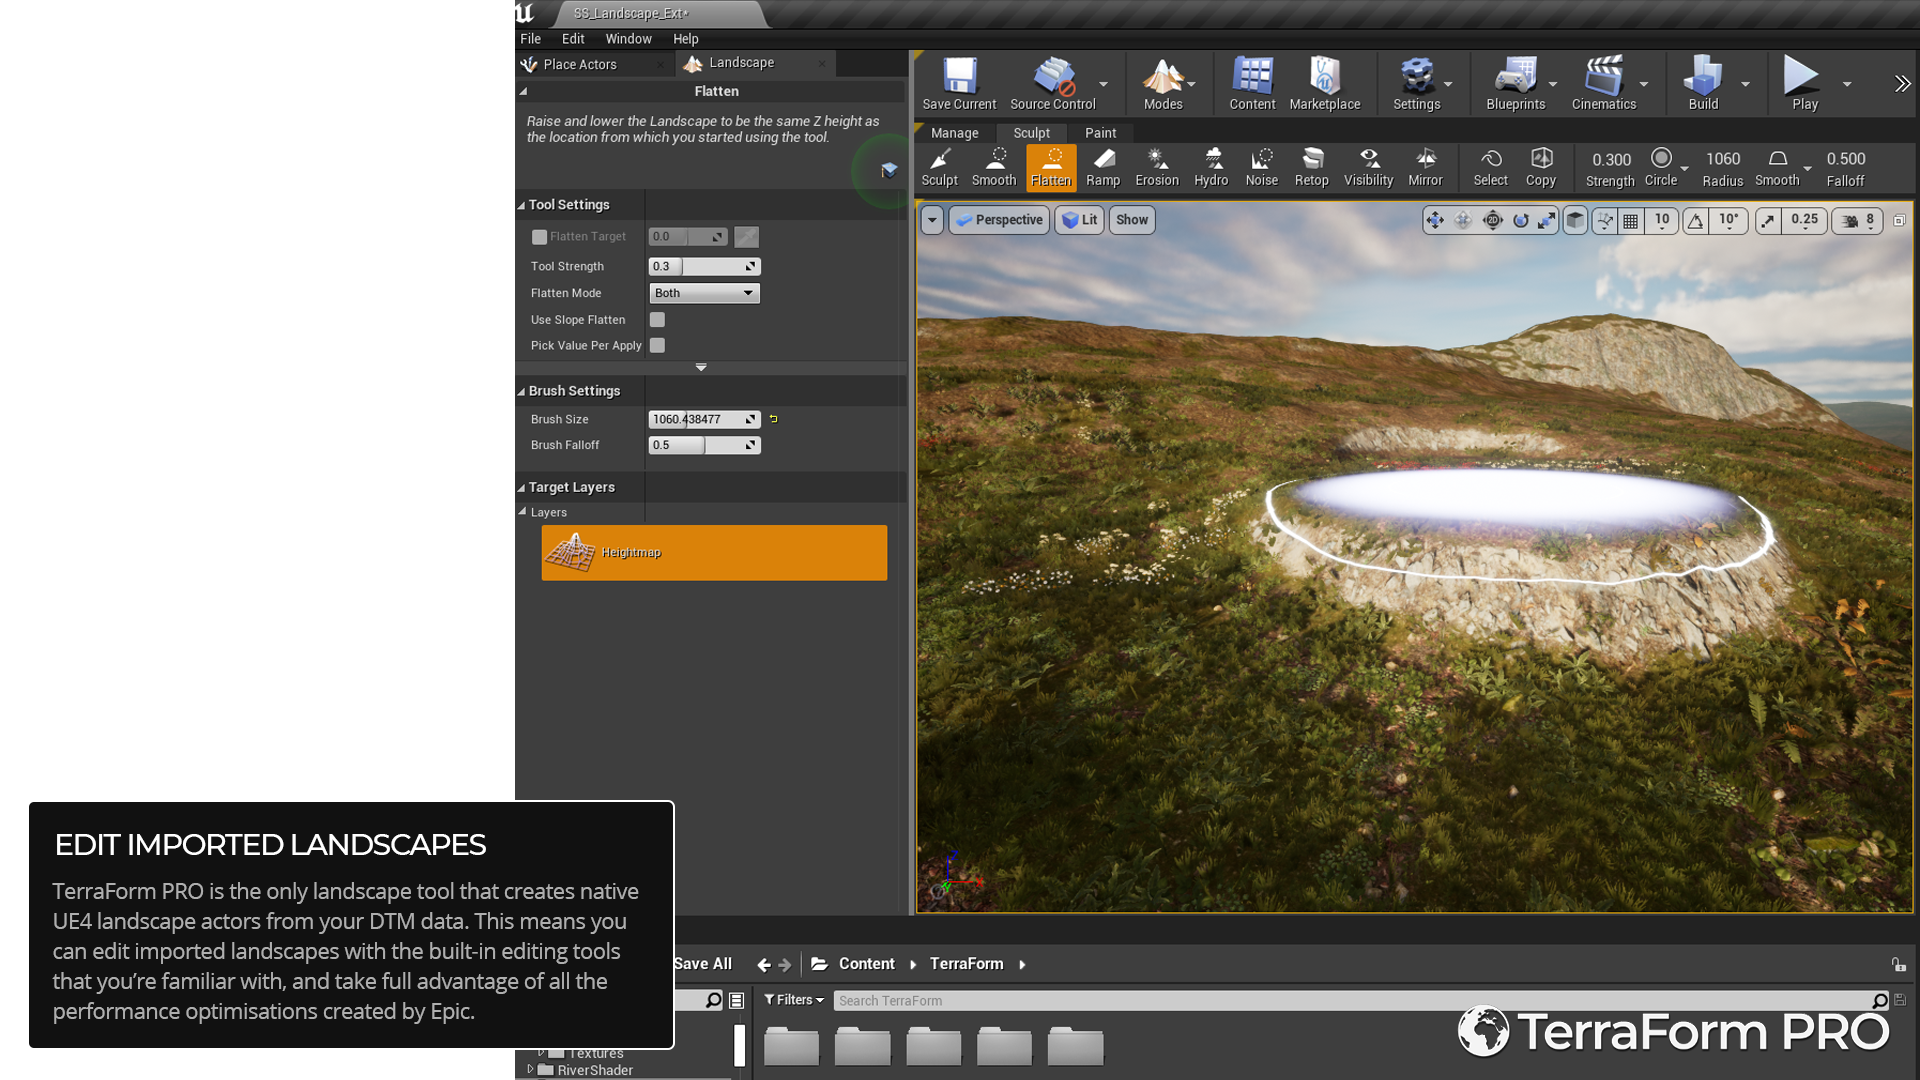Select the Sculpt landscape tool

pyautogui.click(x=939, y=168)
